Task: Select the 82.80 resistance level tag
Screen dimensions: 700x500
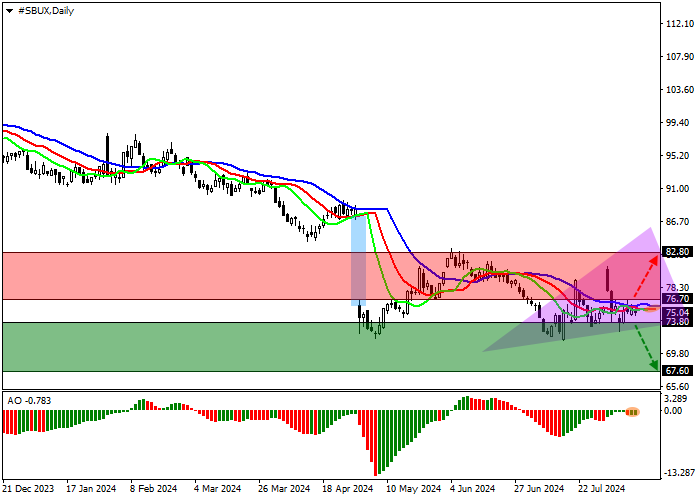Action: tap(677, 252)
